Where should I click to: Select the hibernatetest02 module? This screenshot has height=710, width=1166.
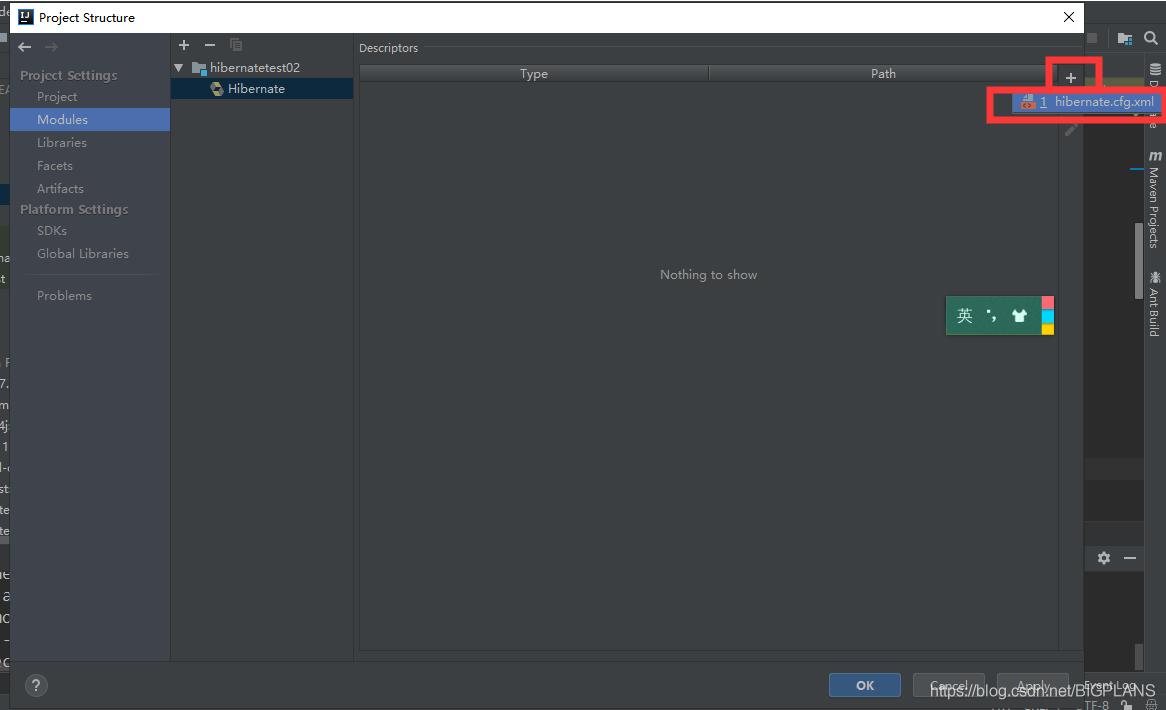point(254,68)
